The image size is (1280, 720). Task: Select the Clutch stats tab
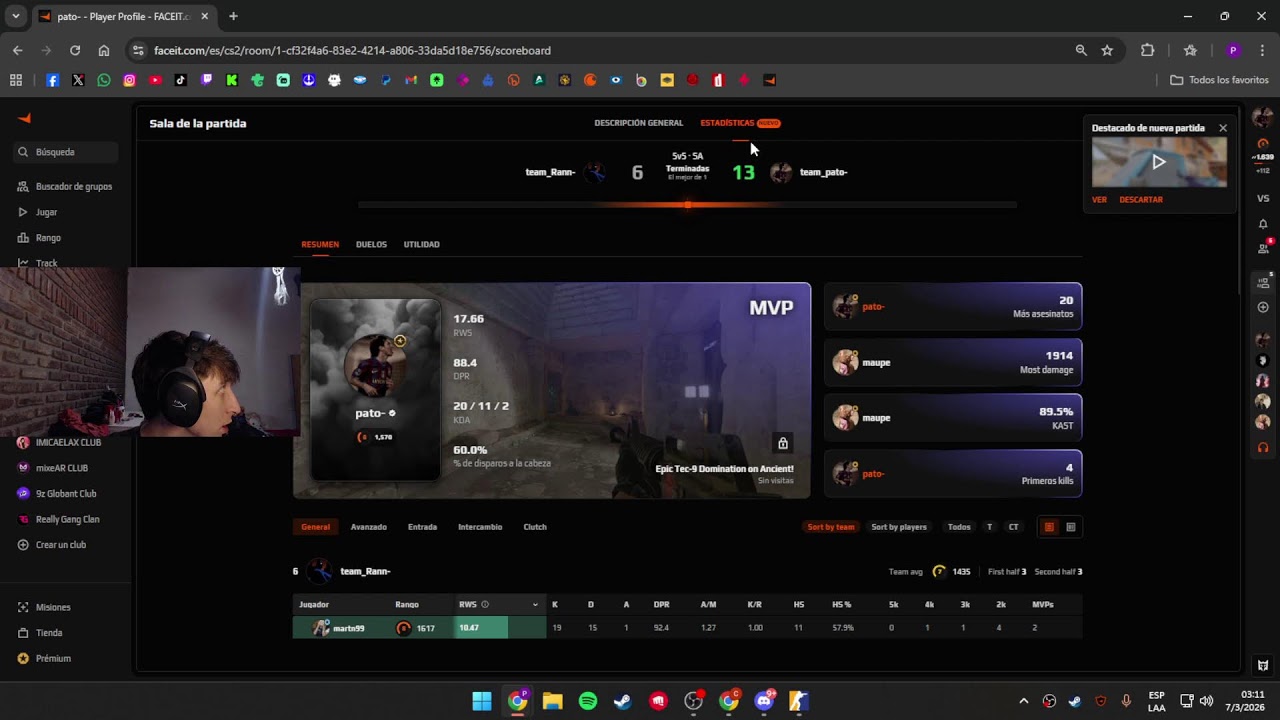point(535,527)
